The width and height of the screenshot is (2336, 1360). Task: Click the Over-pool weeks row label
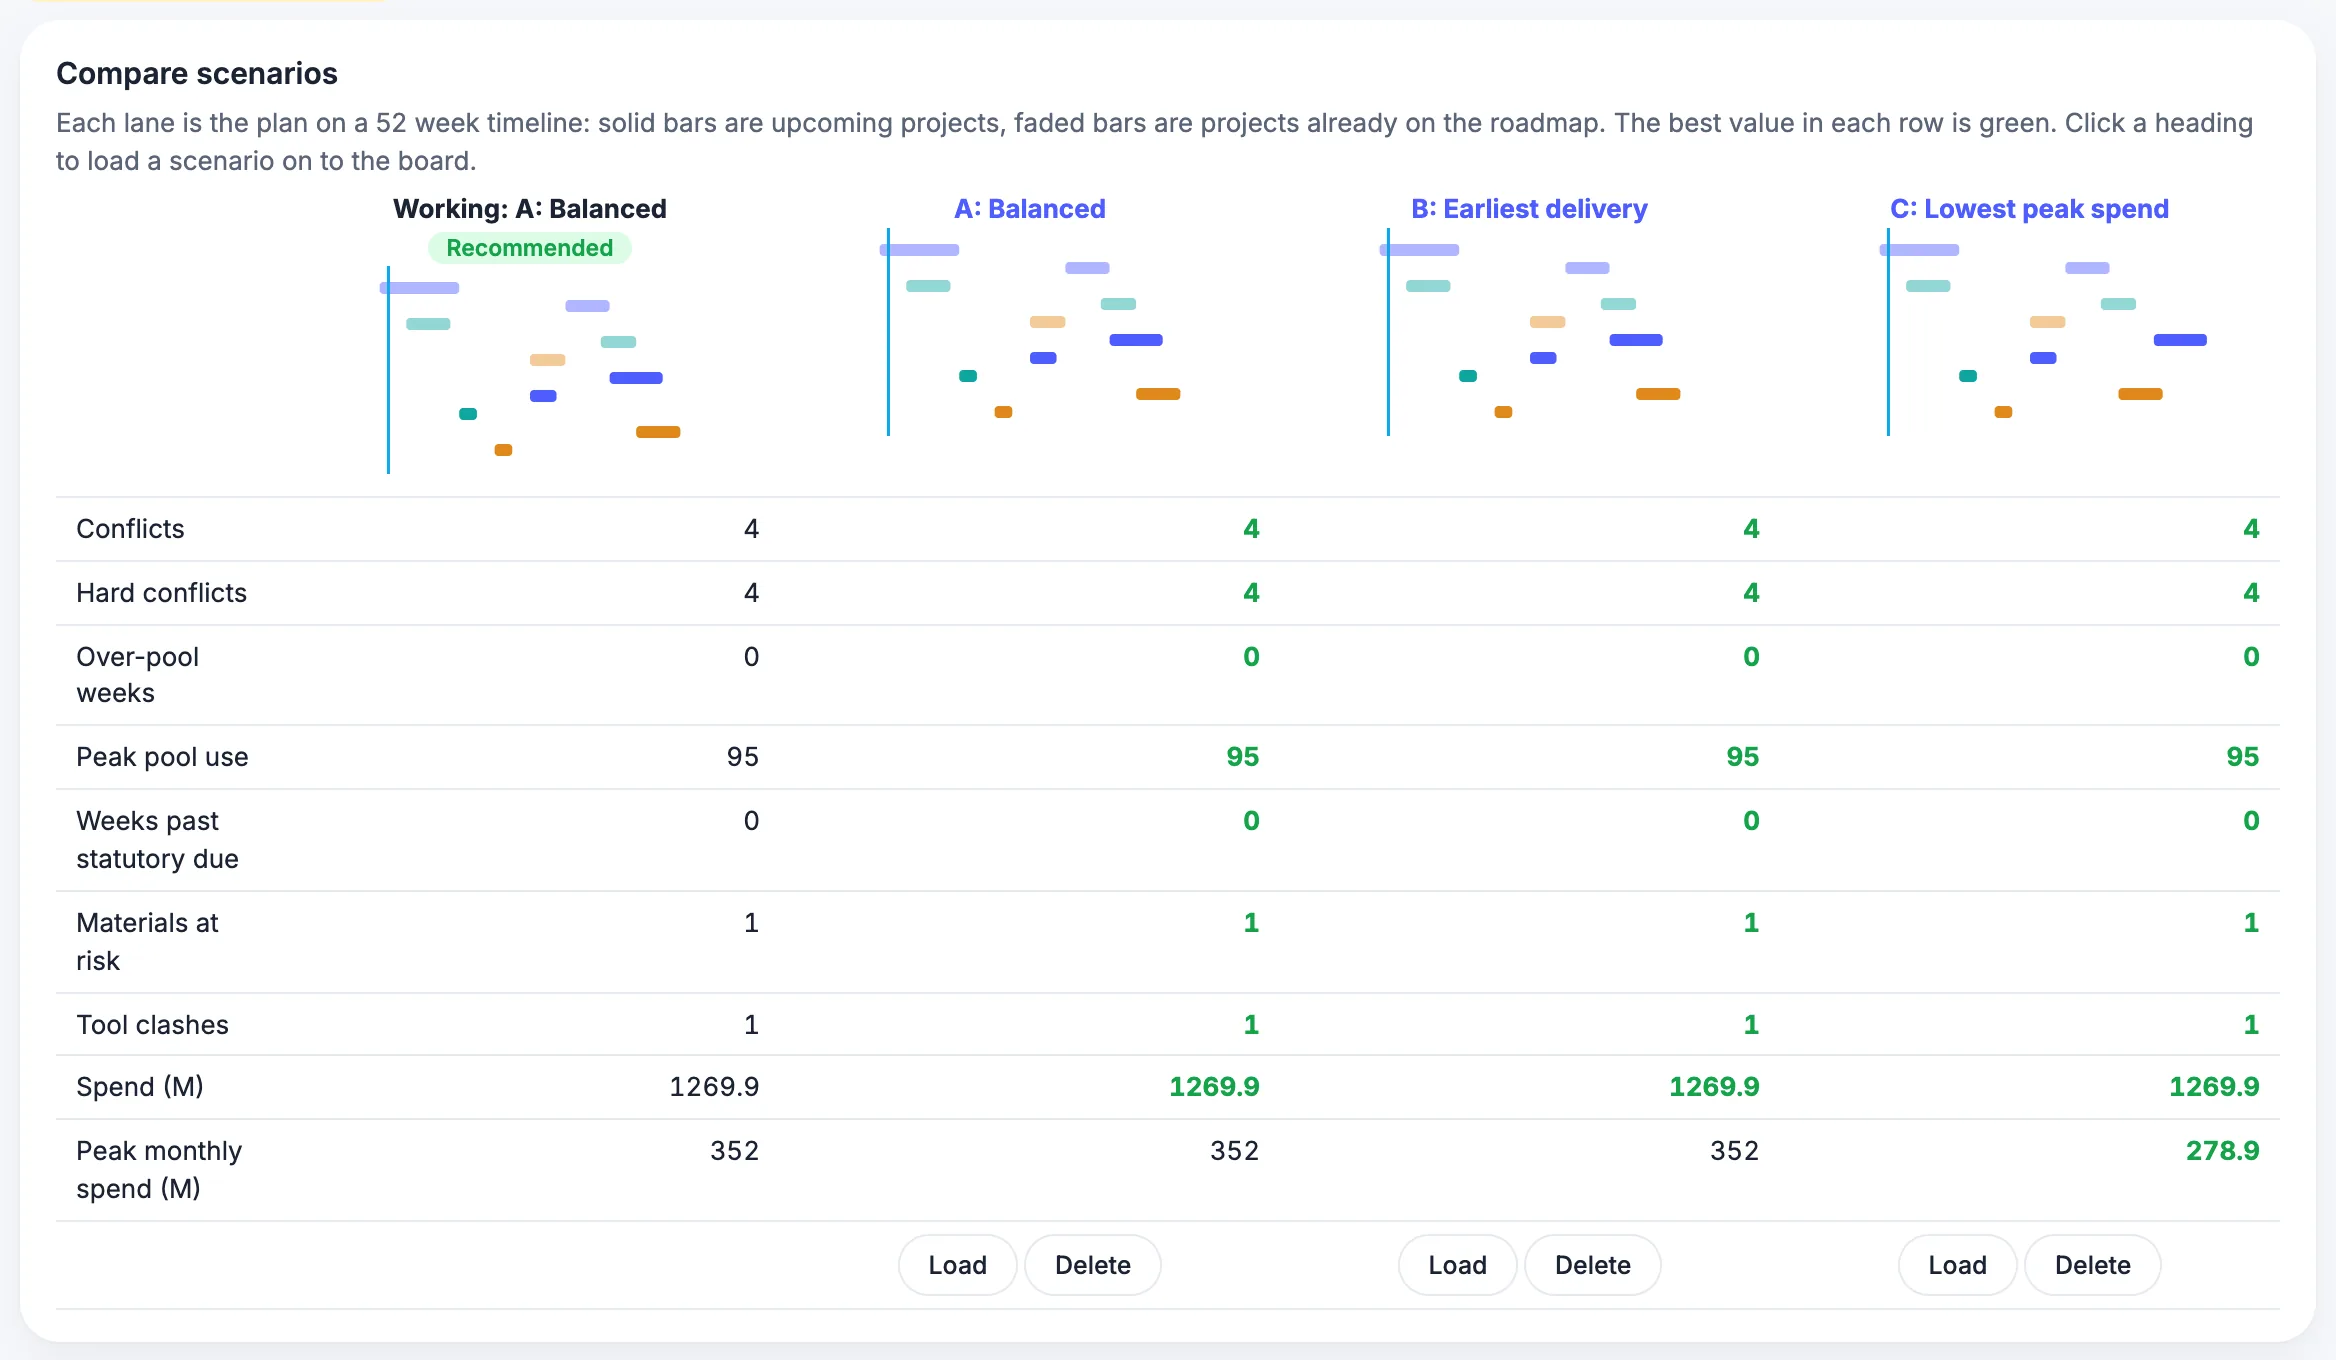[x=137, y=675]
